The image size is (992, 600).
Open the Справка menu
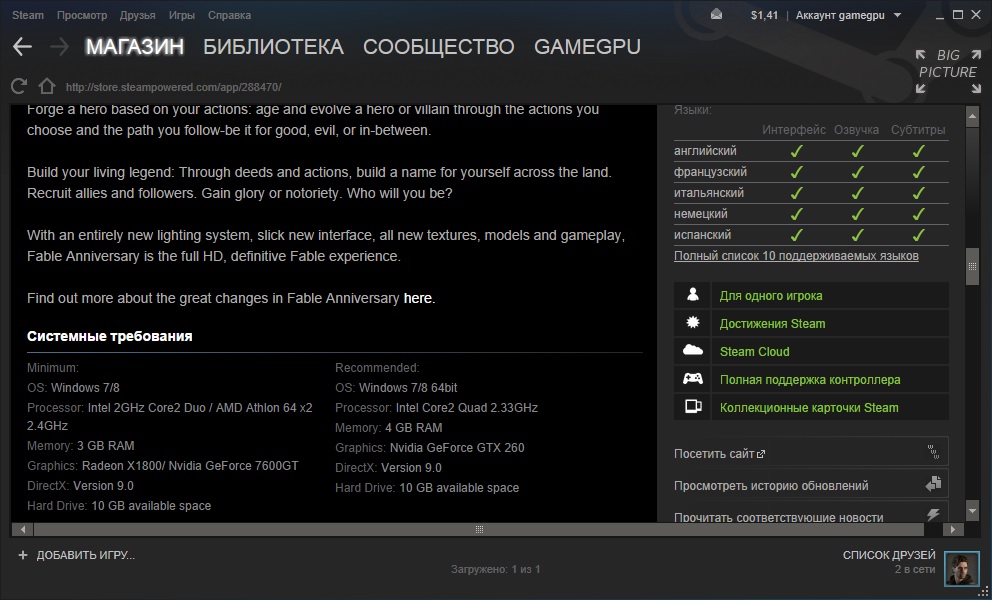coord(229,15)
